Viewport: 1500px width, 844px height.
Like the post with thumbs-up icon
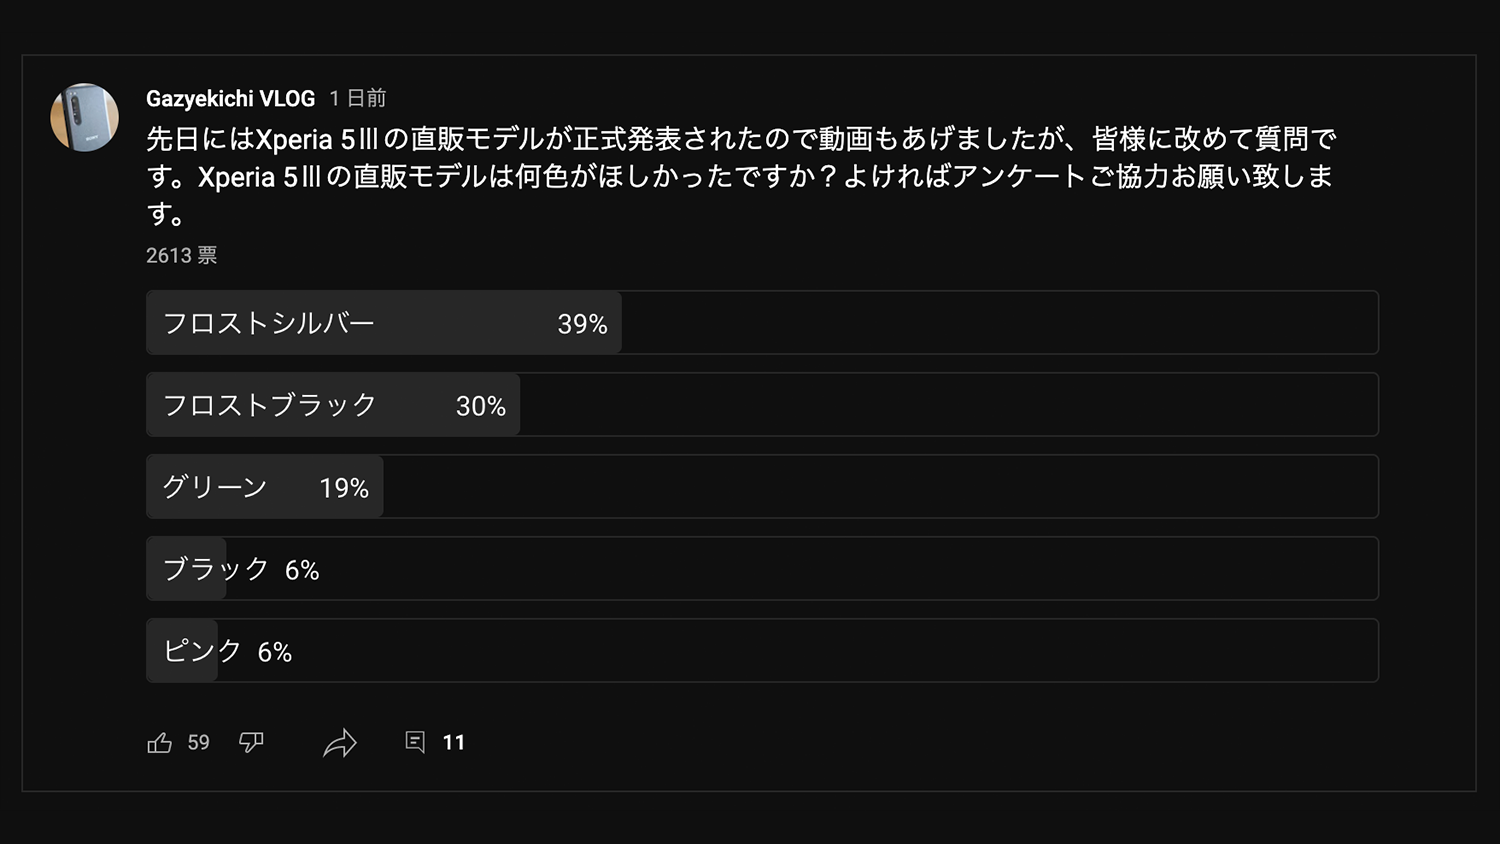[160, 743]
